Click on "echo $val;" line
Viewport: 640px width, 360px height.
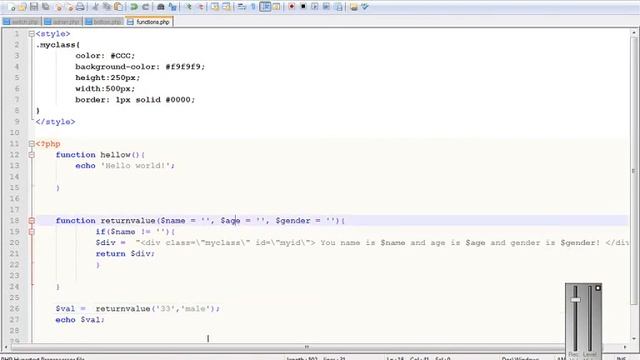coord(80,320)
